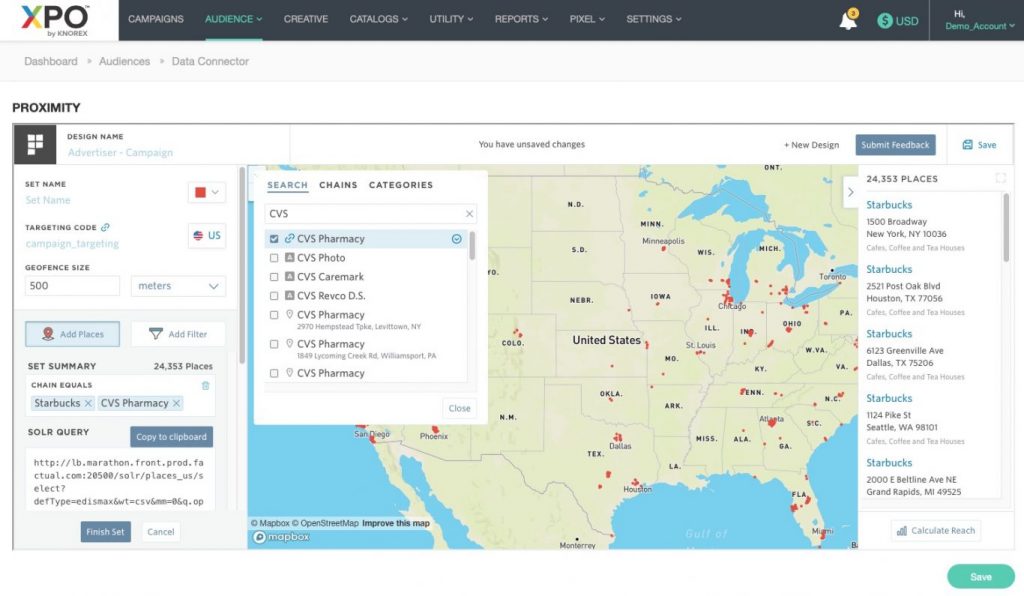
Task: Click + New Design
Action: point(811,145)
